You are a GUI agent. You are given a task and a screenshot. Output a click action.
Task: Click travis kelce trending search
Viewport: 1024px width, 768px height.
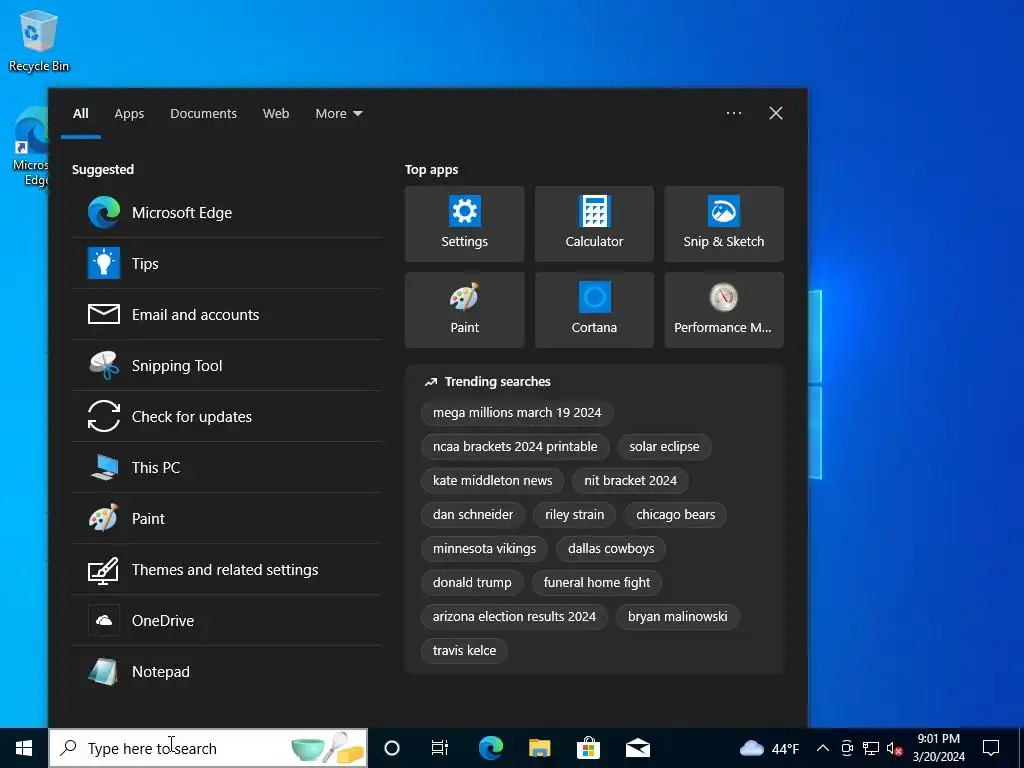pyautogui.click(x=464, y=650)
